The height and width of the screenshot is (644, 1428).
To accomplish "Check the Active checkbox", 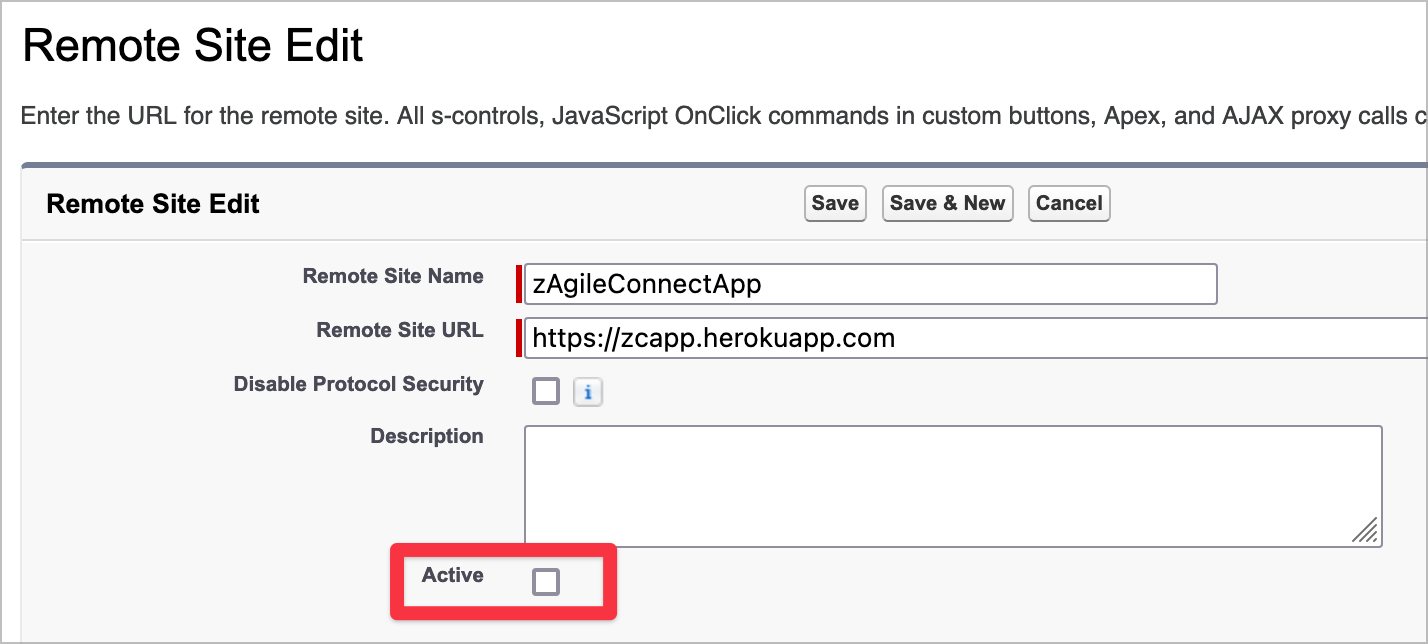I will point(546,581).
